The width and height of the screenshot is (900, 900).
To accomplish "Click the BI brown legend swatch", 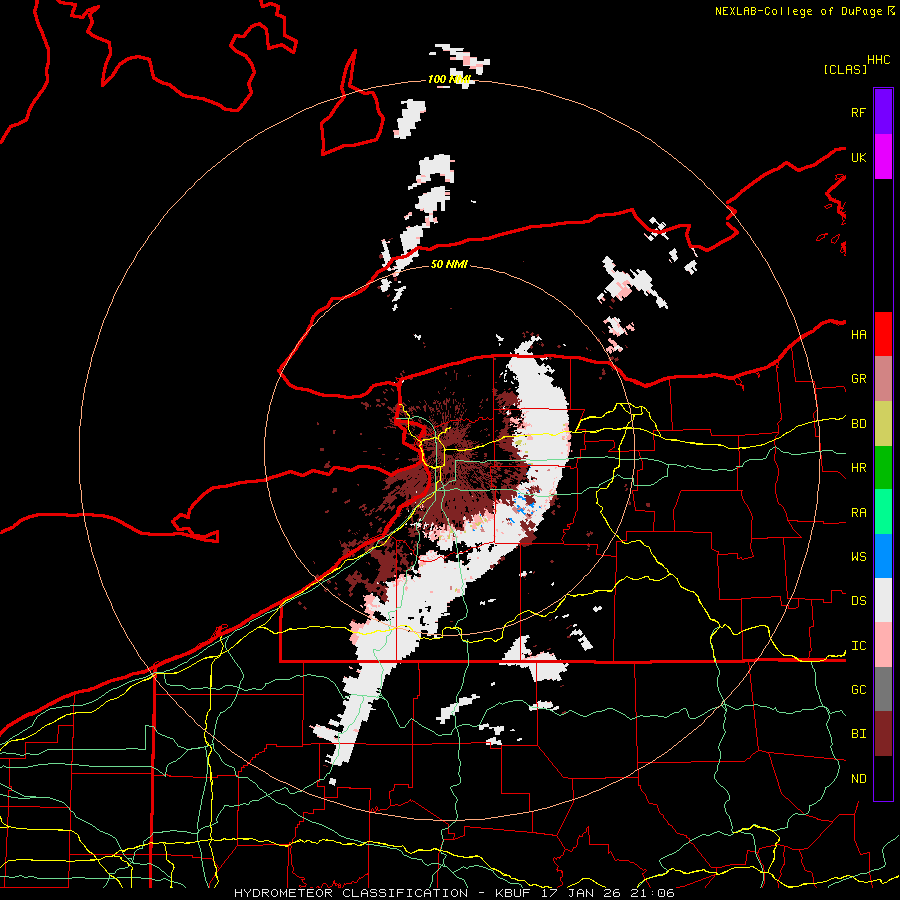I will tap(883, 734).
